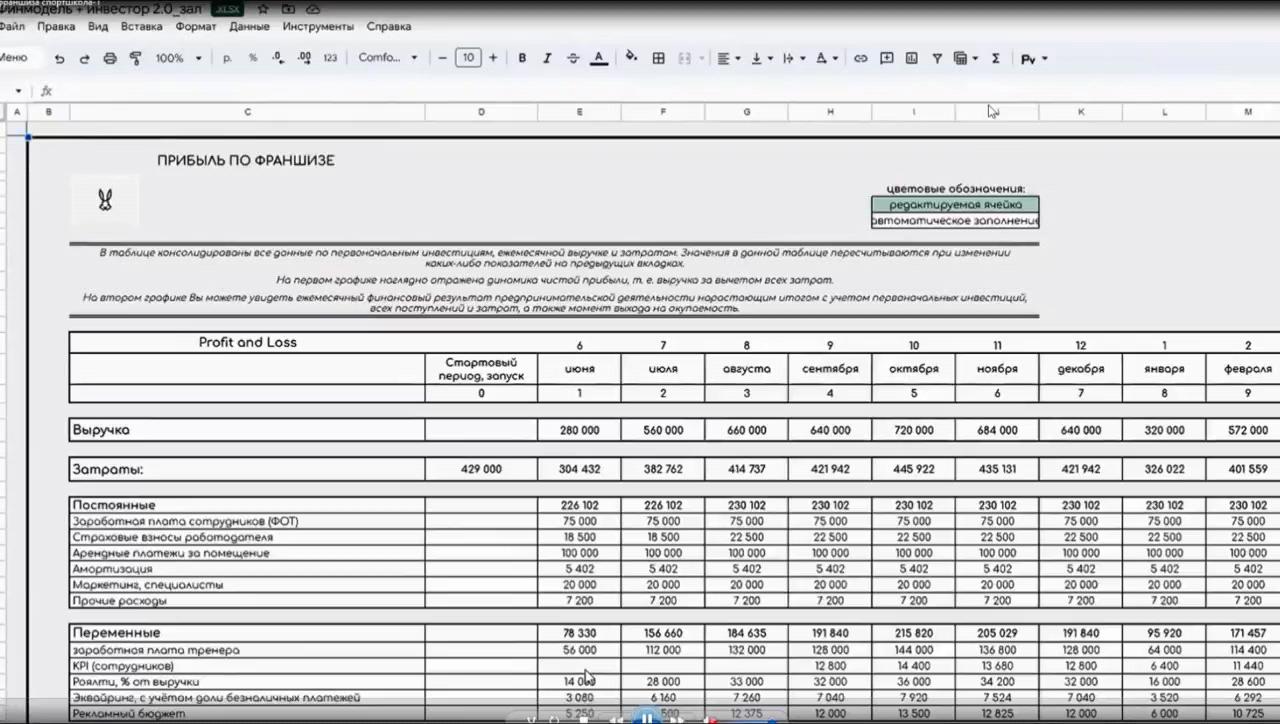The width and height of the screenshot is (1280, 724).
Task: Click the 'Выручка' row label
Action: [x=100, y=430]
